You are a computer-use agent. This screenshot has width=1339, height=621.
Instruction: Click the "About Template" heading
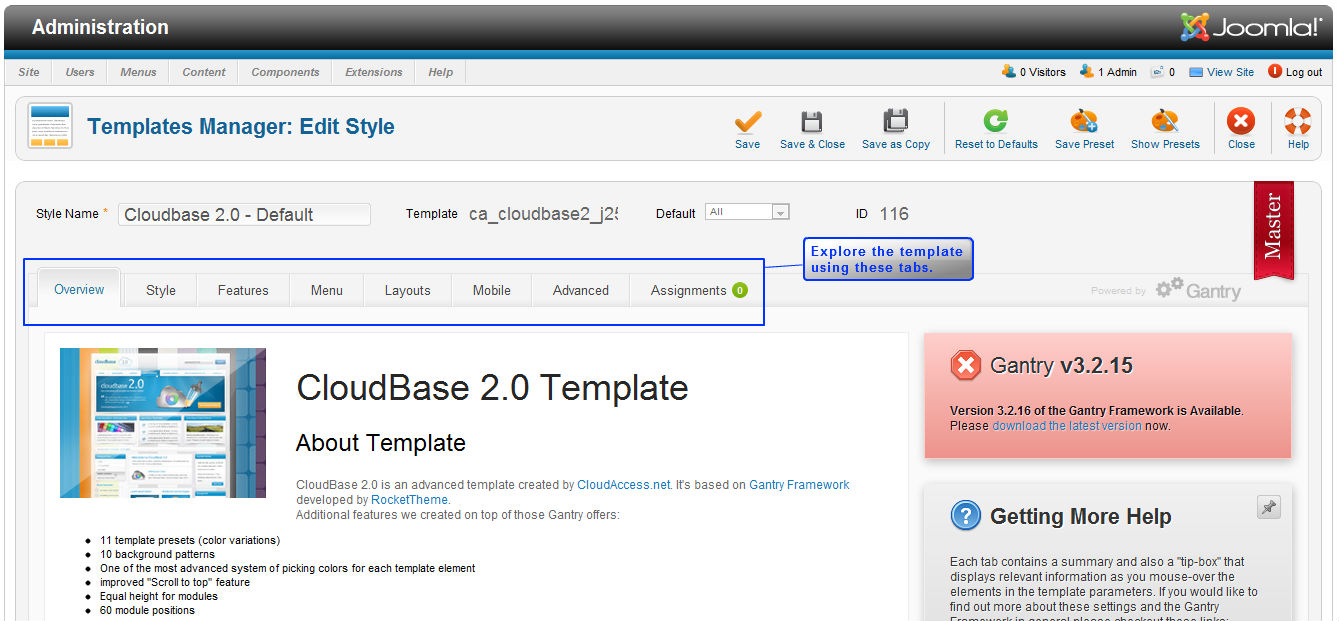pyautogui.click(x=381, y=443)
